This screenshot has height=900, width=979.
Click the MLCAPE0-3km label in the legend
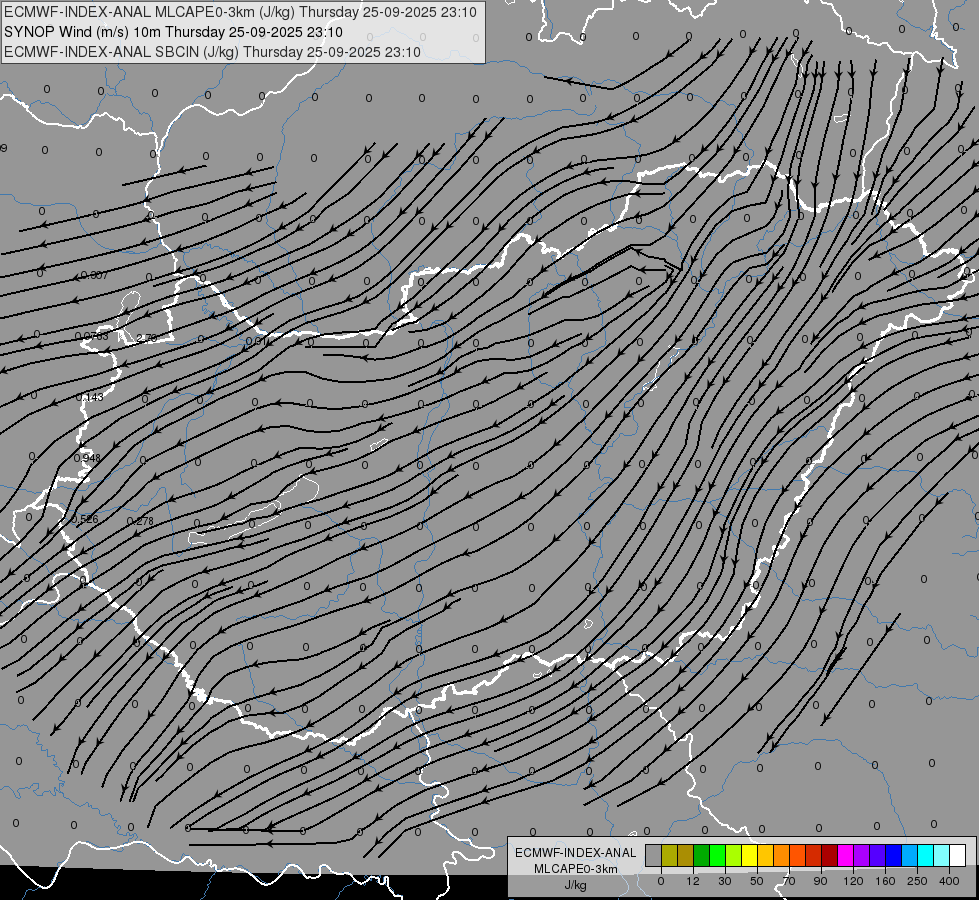point(576,869)
